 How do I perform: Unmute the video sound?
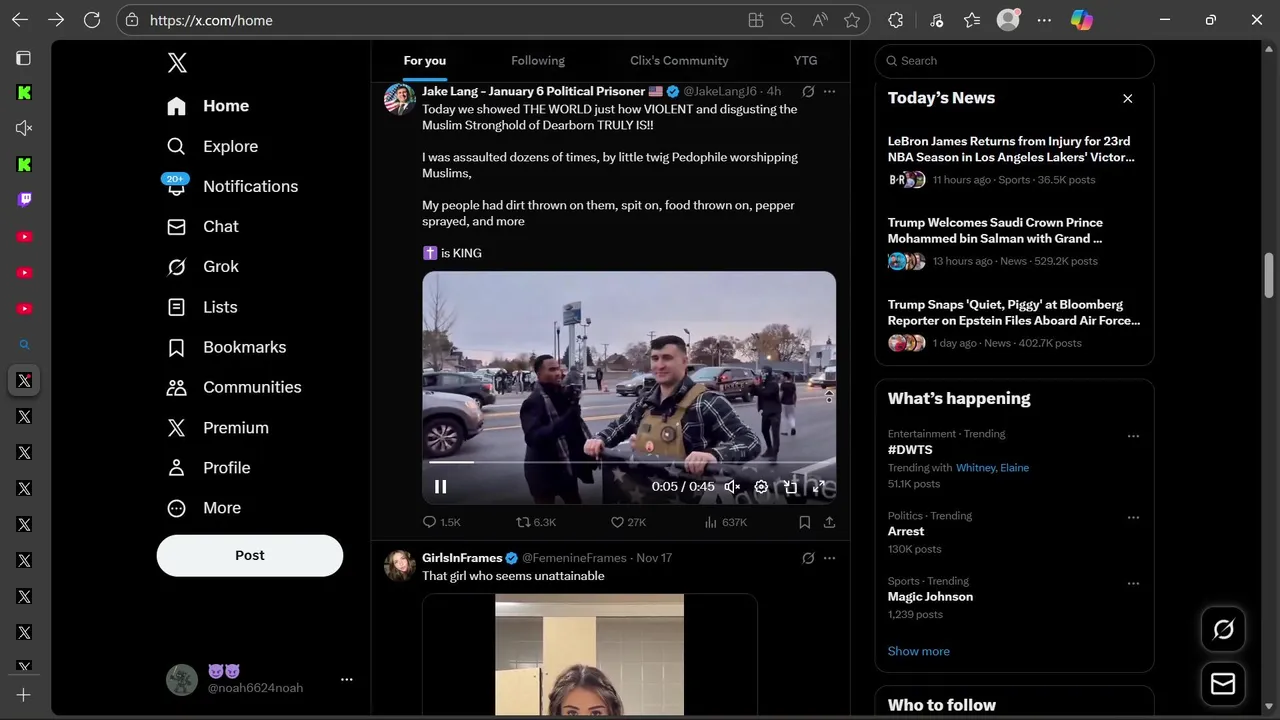point(732,487)
